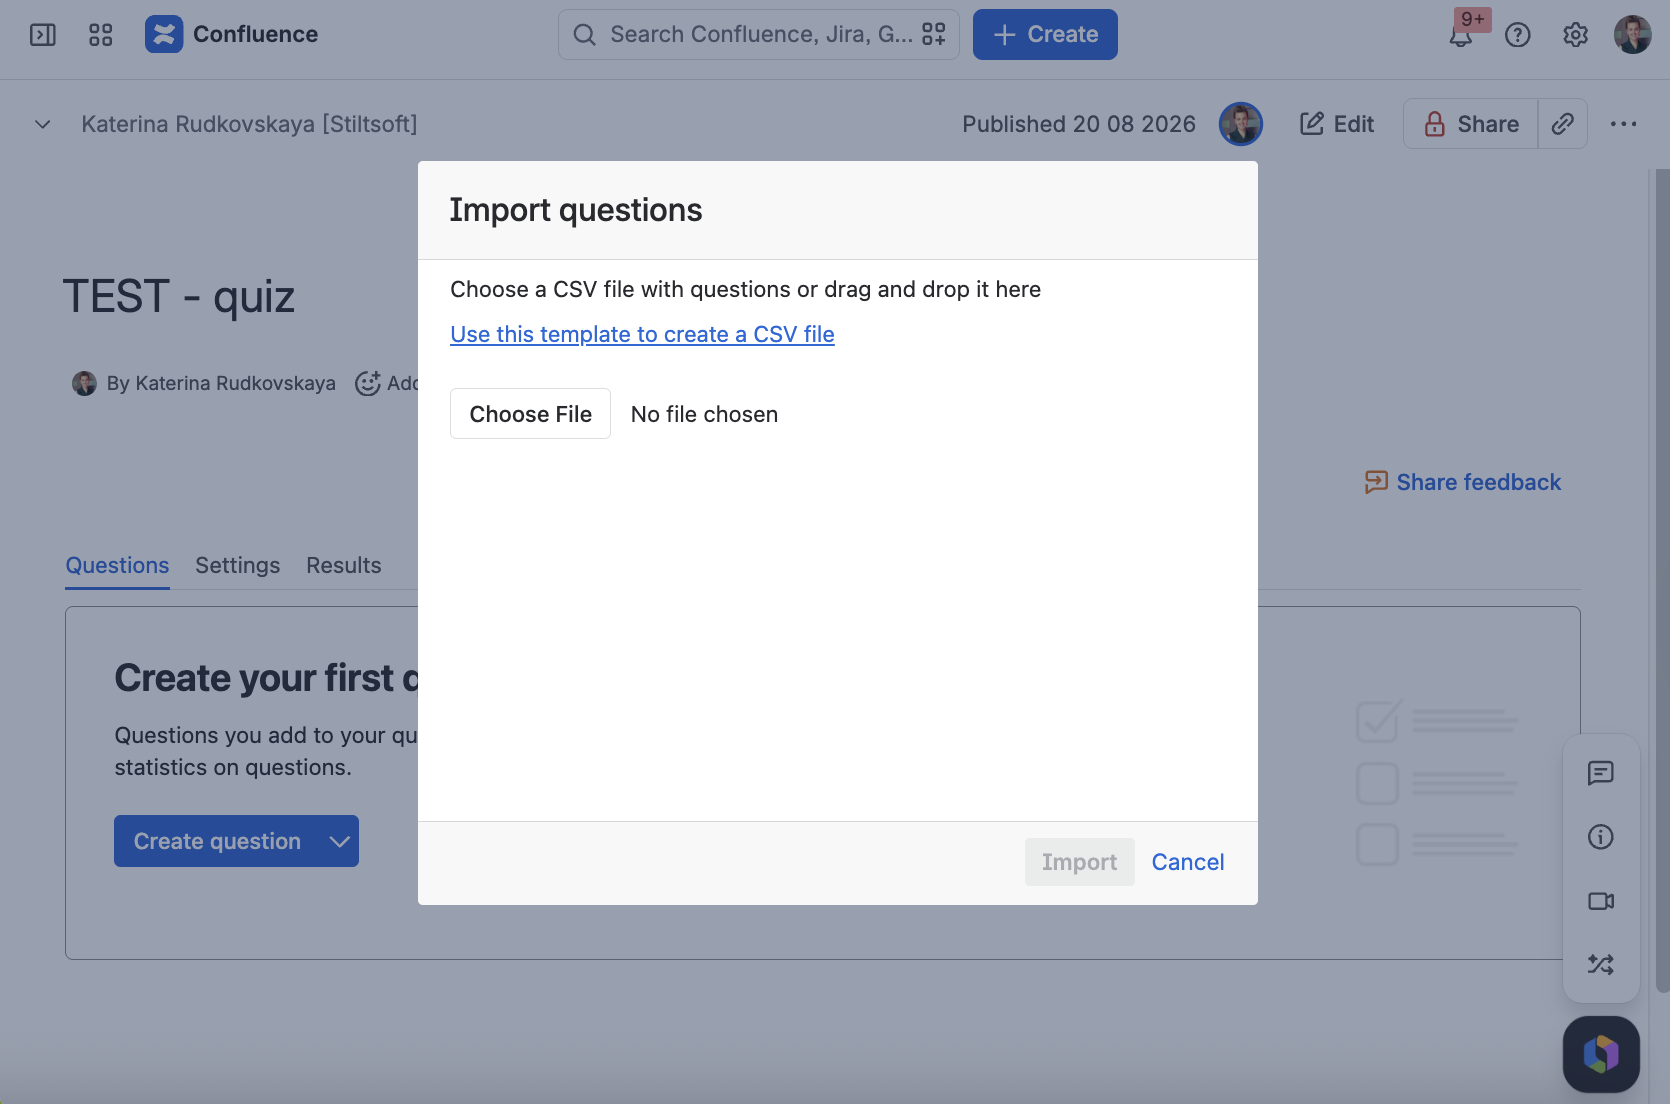Toggle the sidebar panel icon
Image resolution: width=1670 pixels, height=1104 pixels.
coord(43,35)
